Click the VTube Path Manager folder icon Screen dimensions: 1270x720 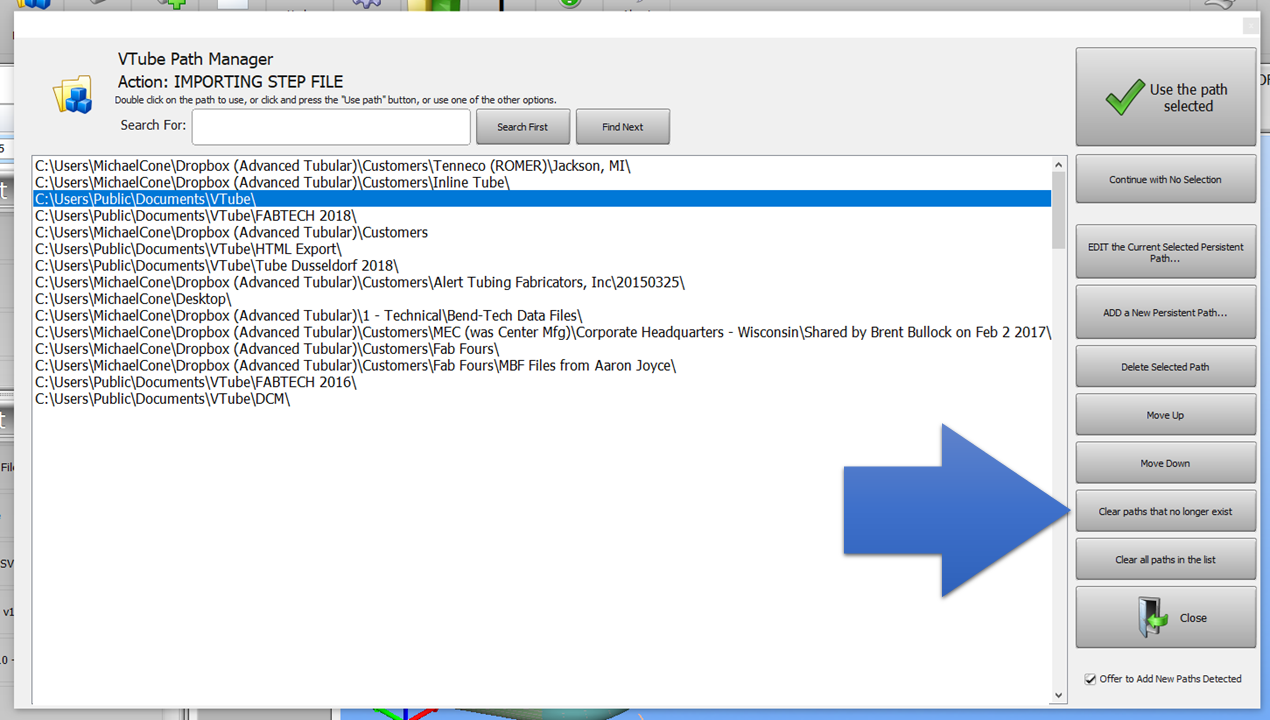[72, 95]
